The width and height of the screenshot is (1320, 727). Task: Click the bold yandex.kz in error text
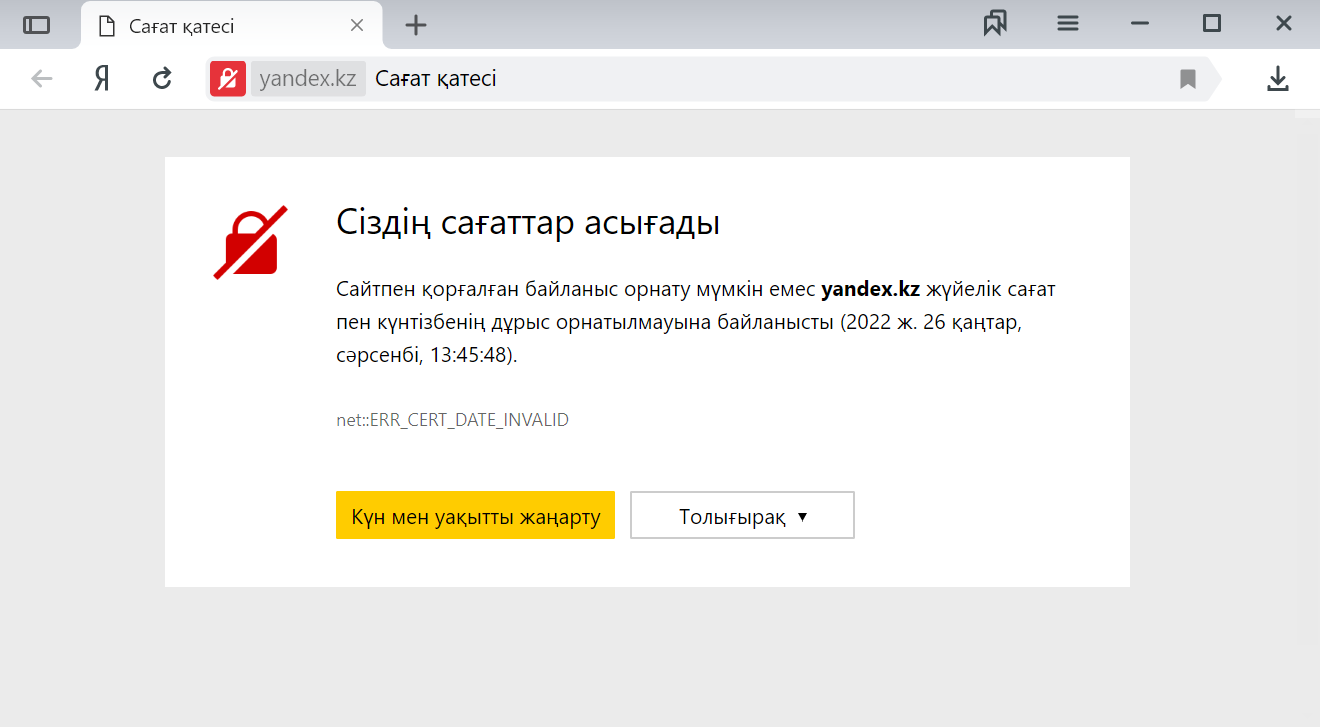pos(870,290)
